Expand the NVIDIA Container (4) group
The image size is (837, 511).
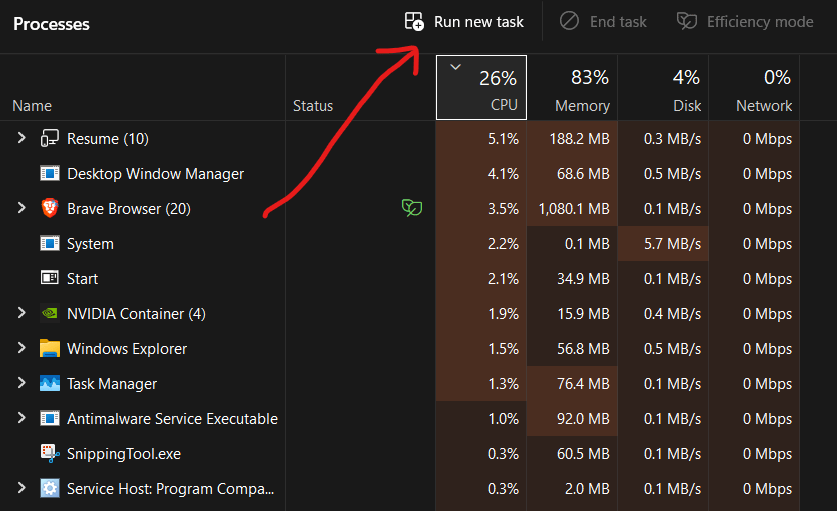(x=21, y=313)
